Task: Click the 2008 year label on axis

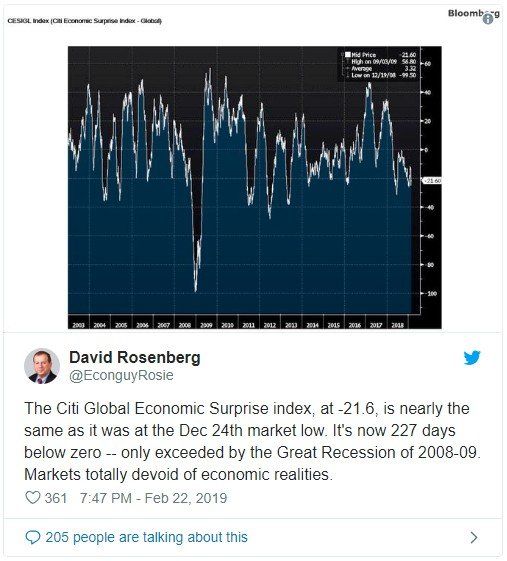Action: click(x=185, y=325)
